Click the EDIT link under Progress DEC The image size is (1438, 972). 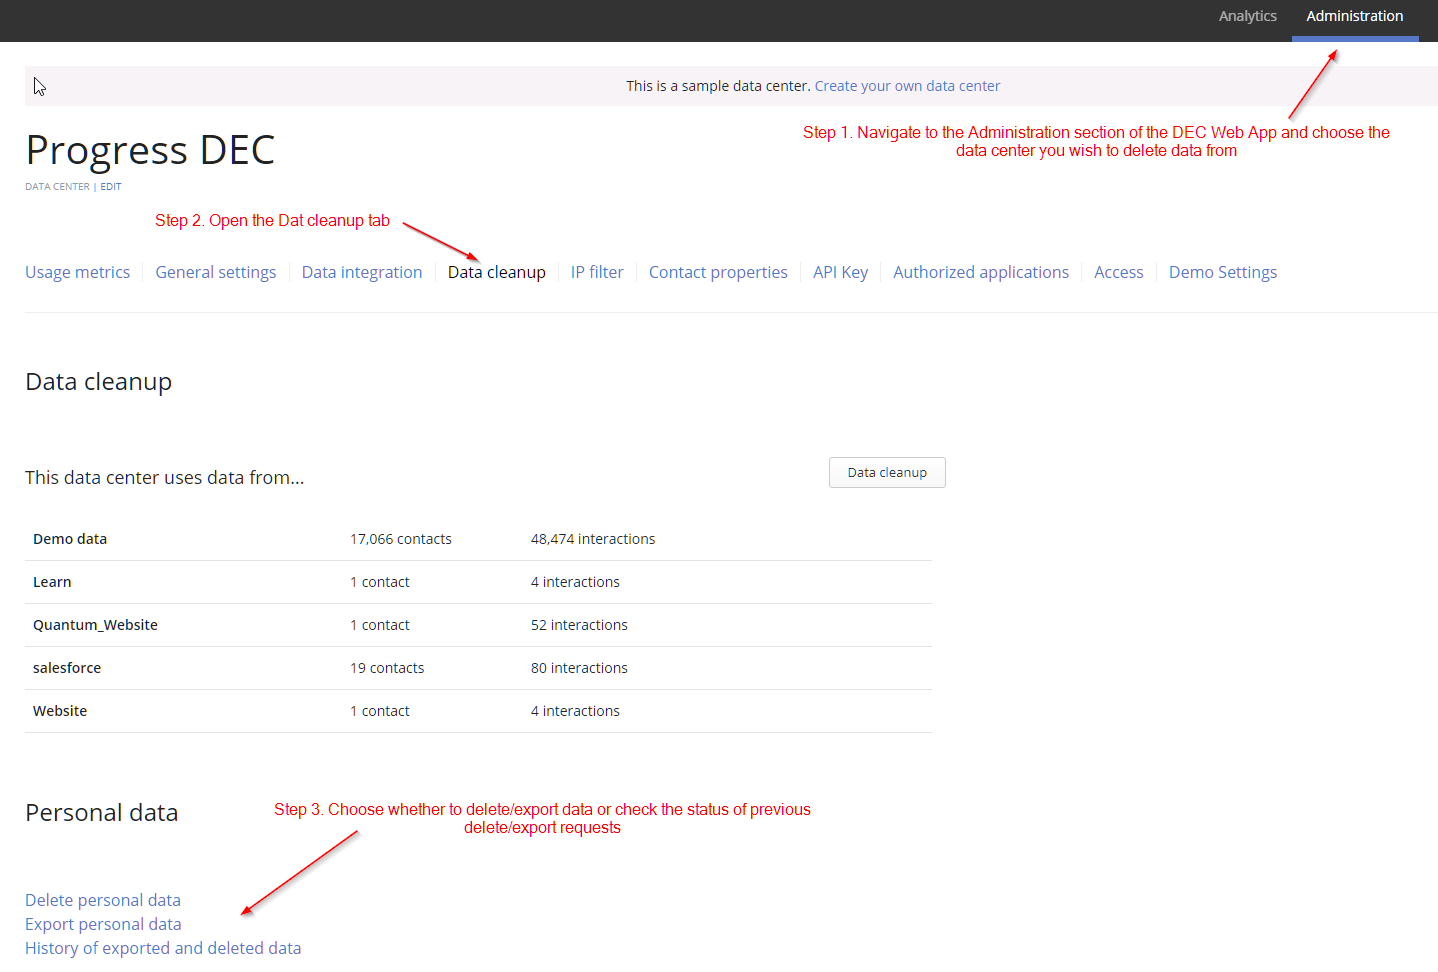tap(111, 187)
